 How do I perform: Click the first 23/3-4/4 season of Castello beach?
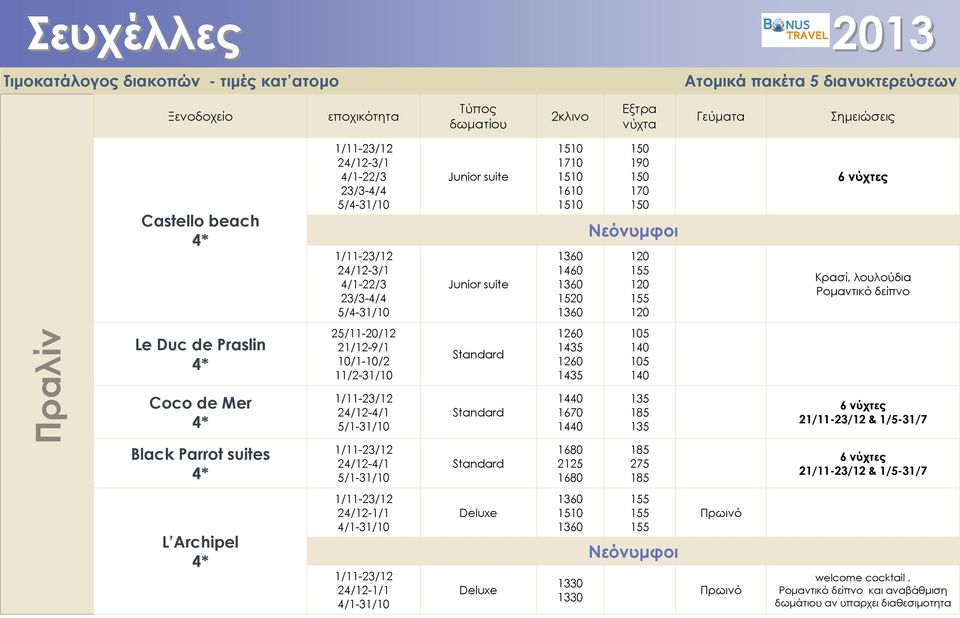click(364, 191)
